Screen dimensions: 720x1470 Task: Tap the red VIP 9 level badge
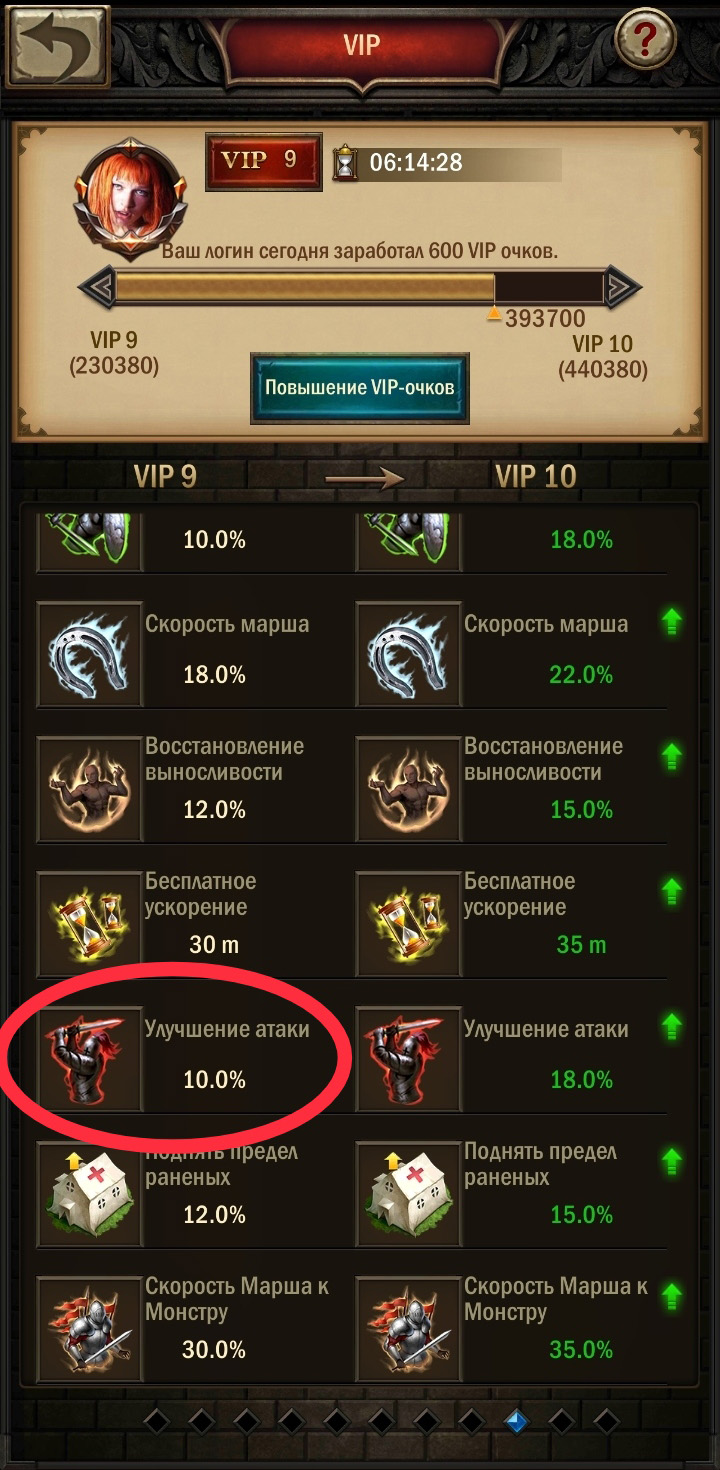[264, 161]
